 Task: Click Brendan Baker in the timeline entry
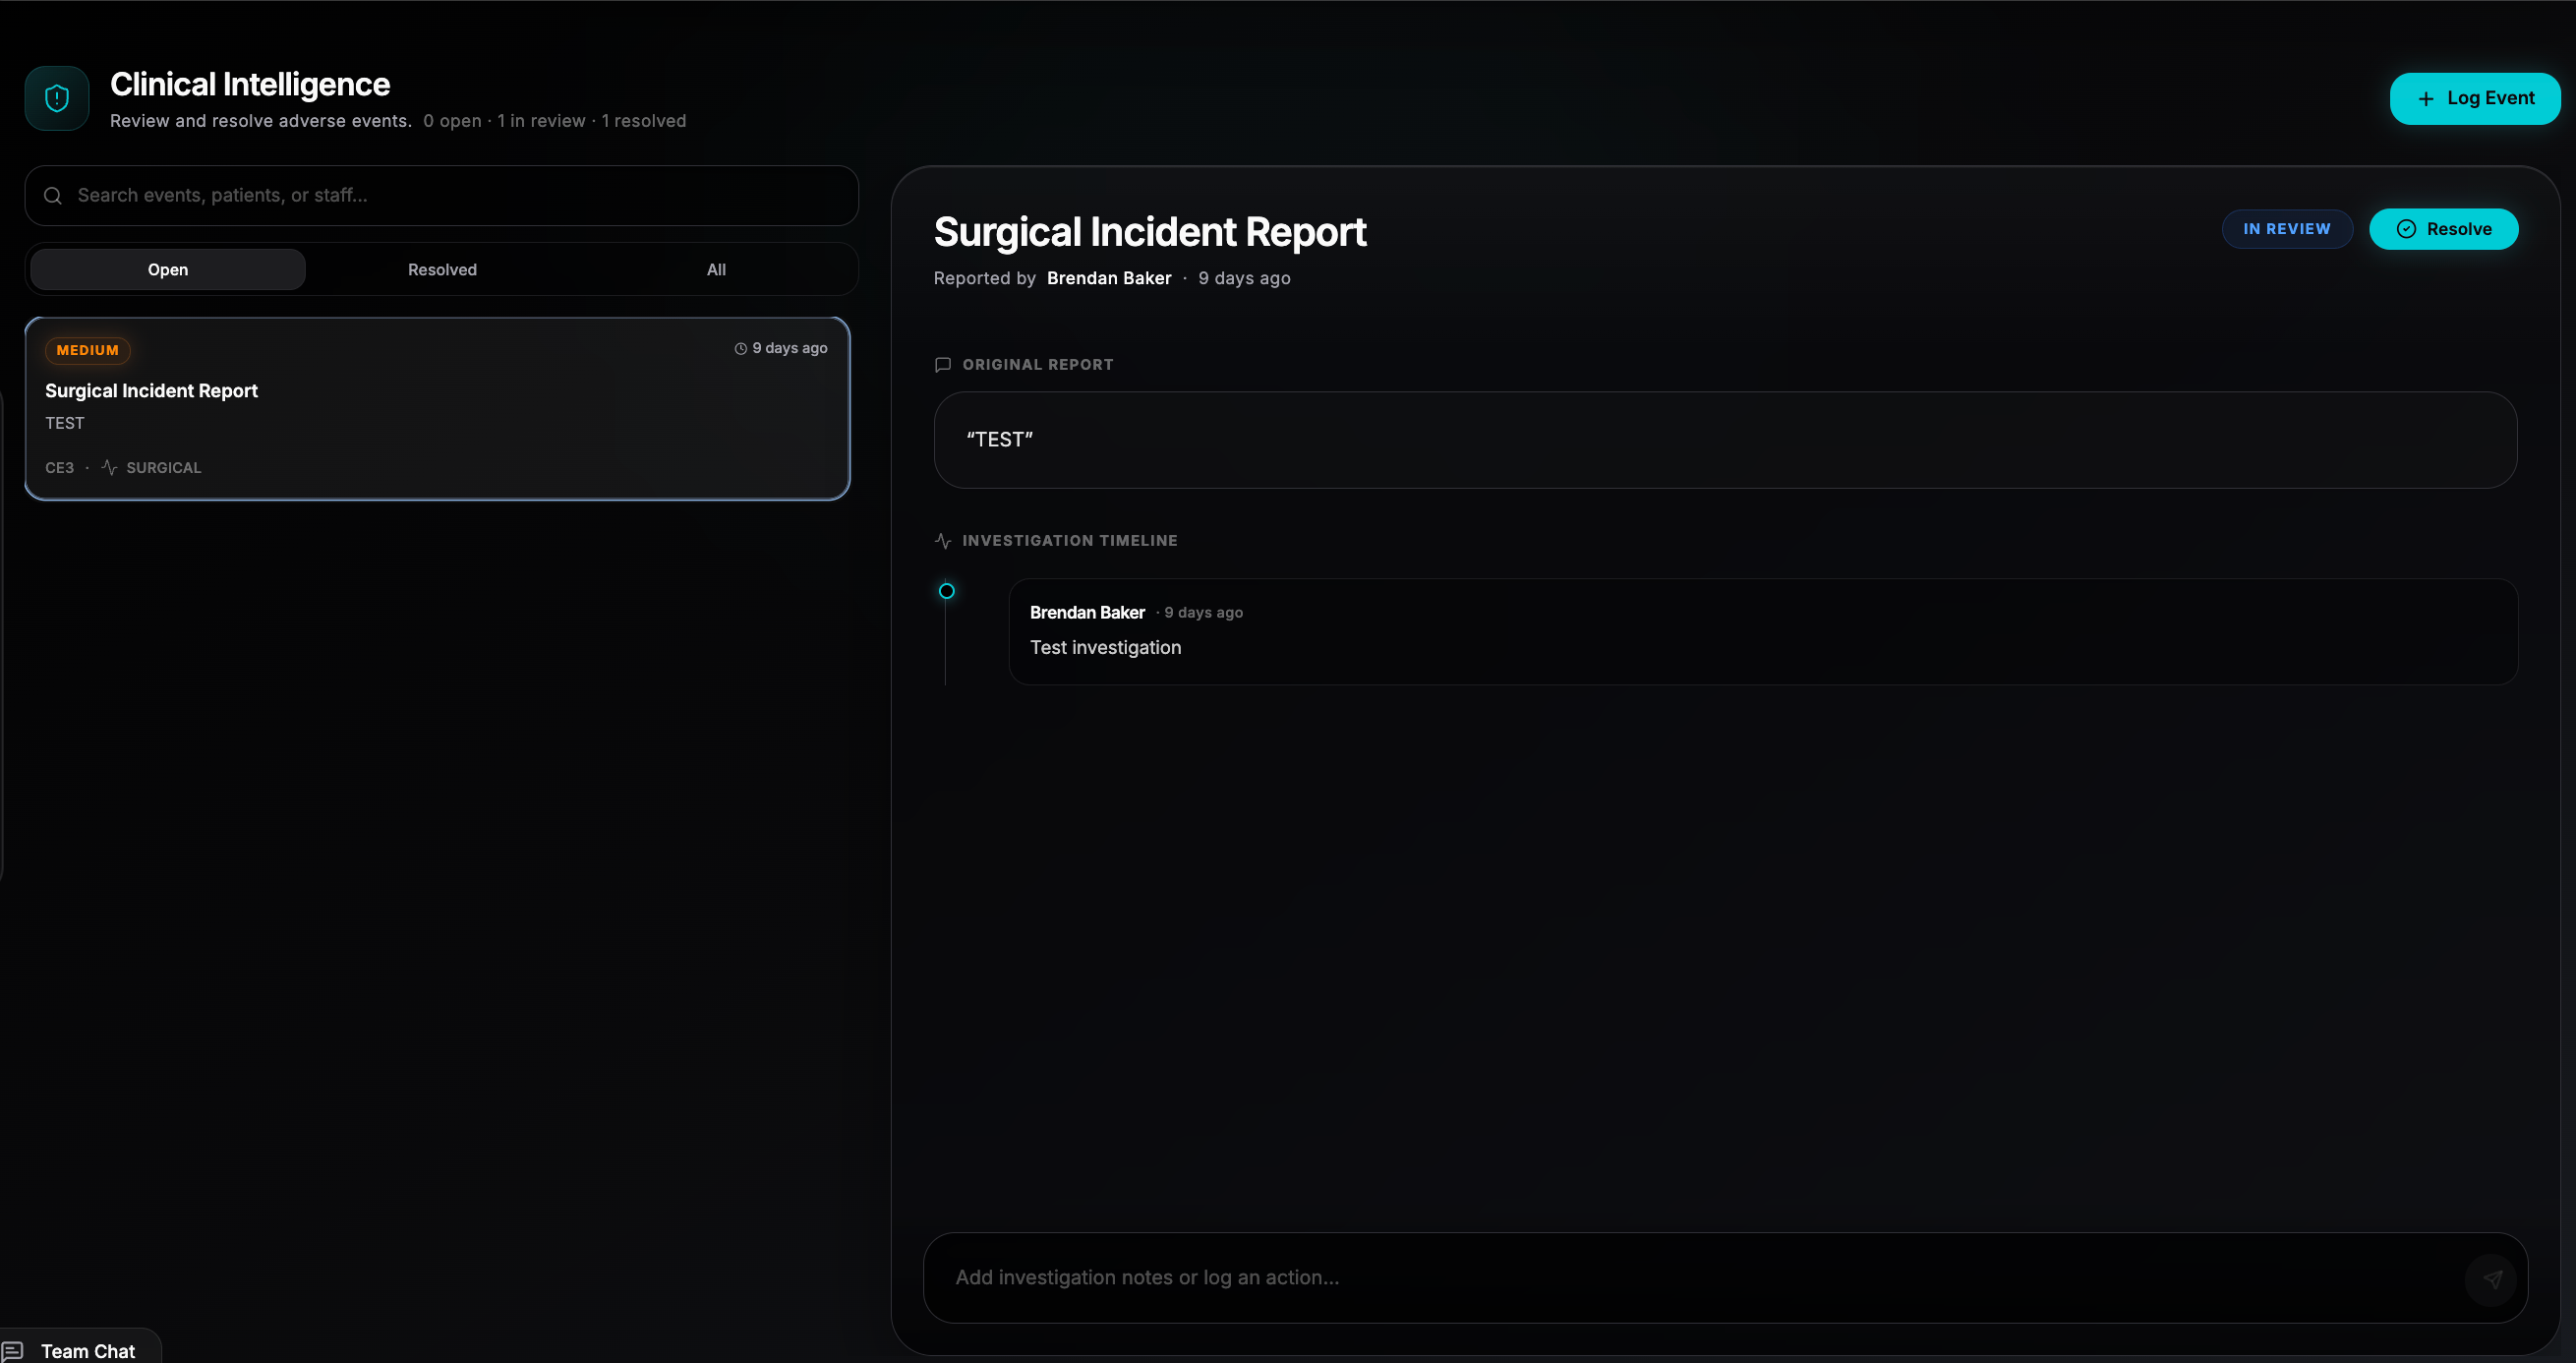click(x=1087, y=612)
